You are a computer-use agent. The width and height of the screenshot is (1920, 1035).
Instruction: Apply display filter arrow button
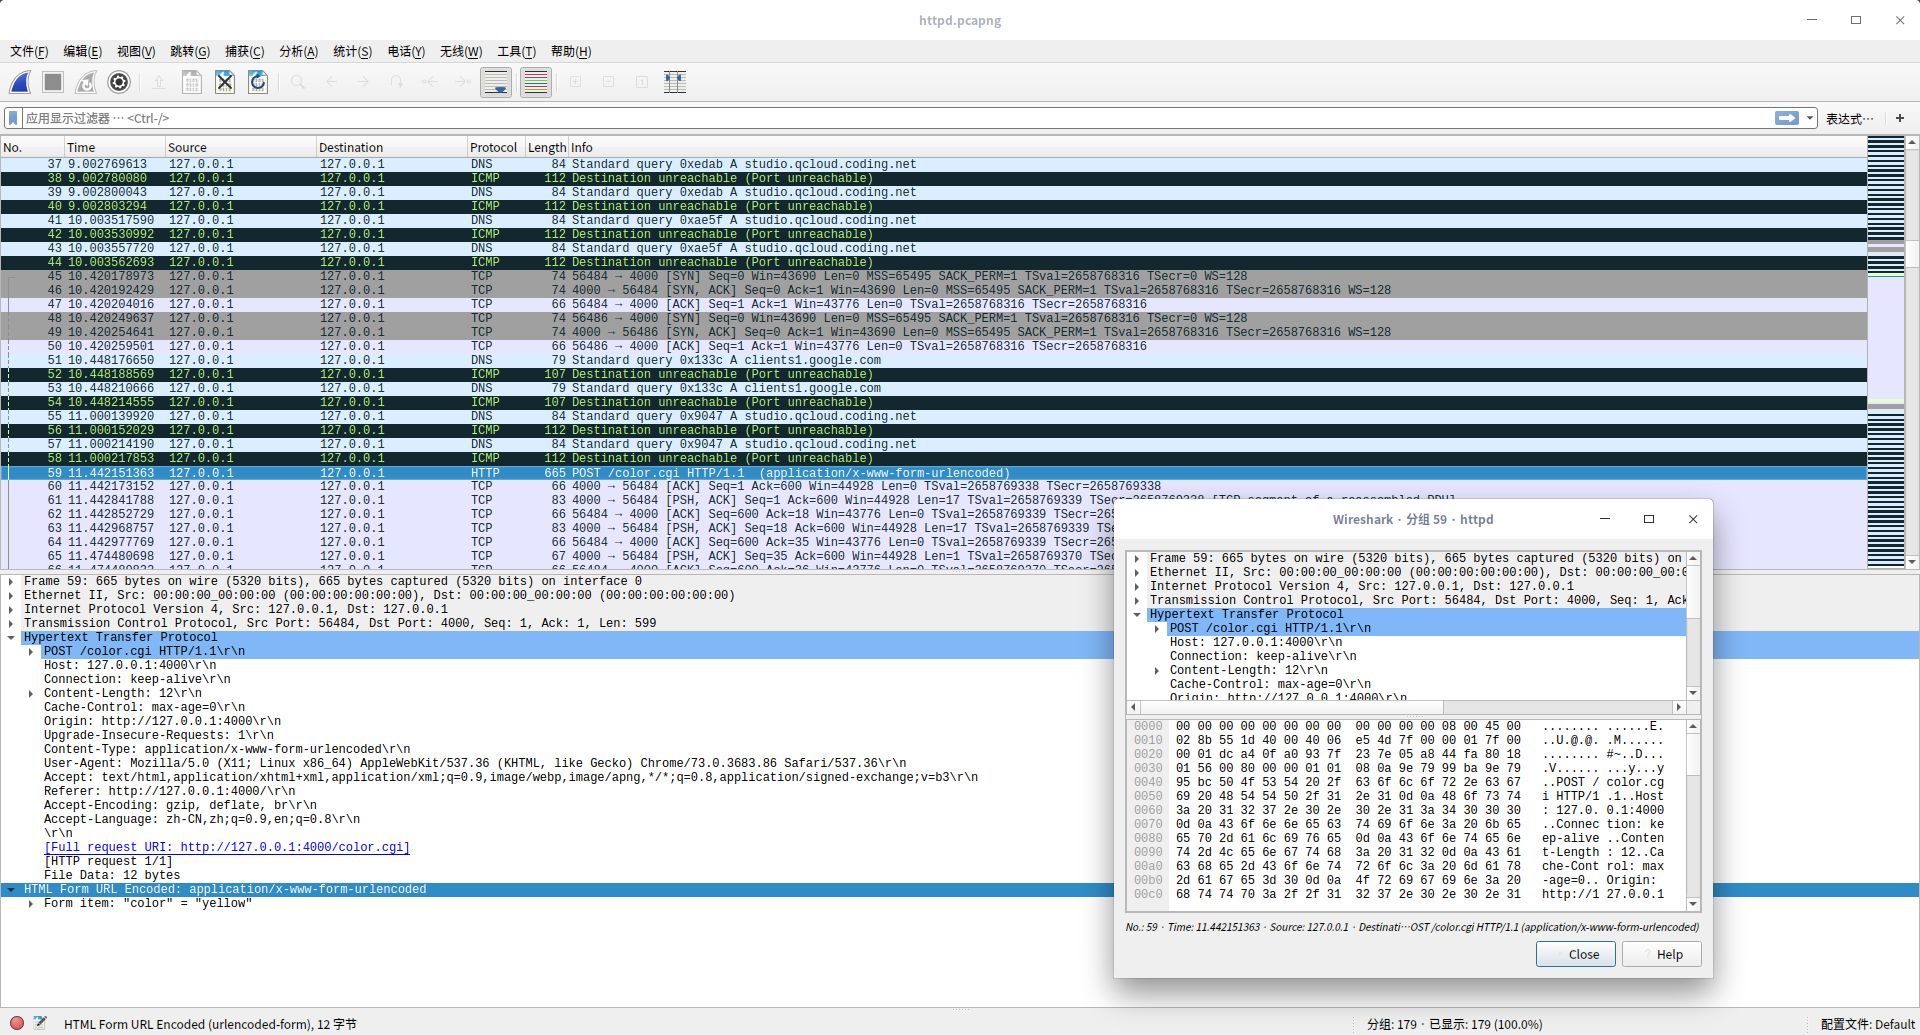tap(1787, 118)
